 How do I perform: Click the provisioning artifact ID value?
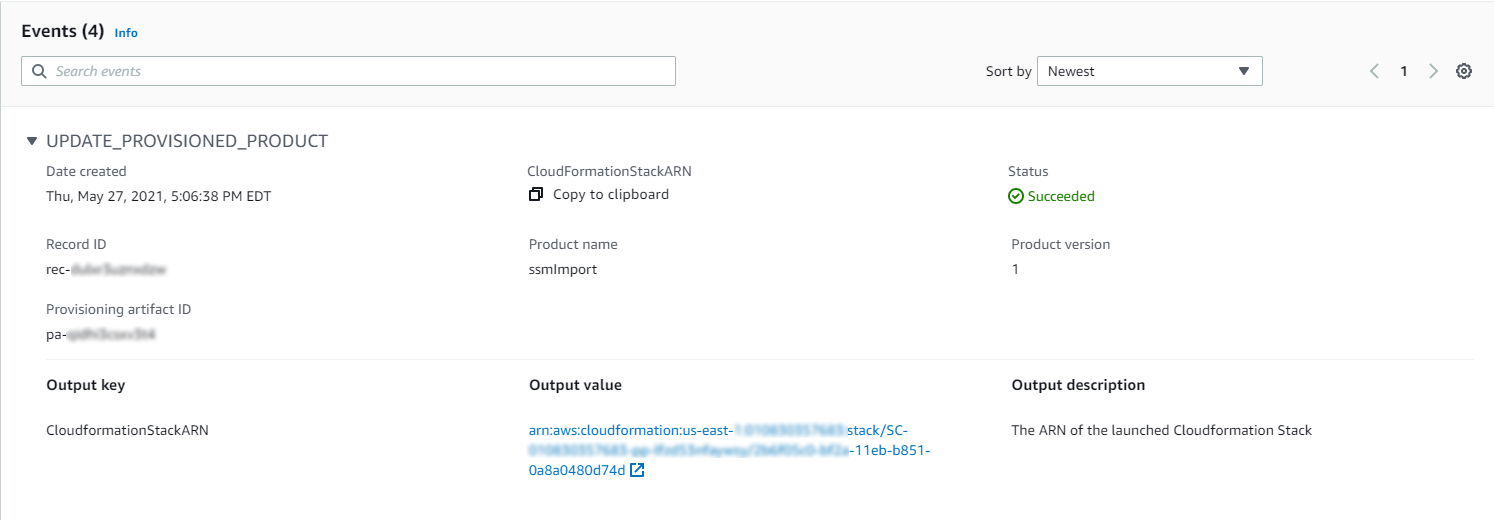(101, 335)
